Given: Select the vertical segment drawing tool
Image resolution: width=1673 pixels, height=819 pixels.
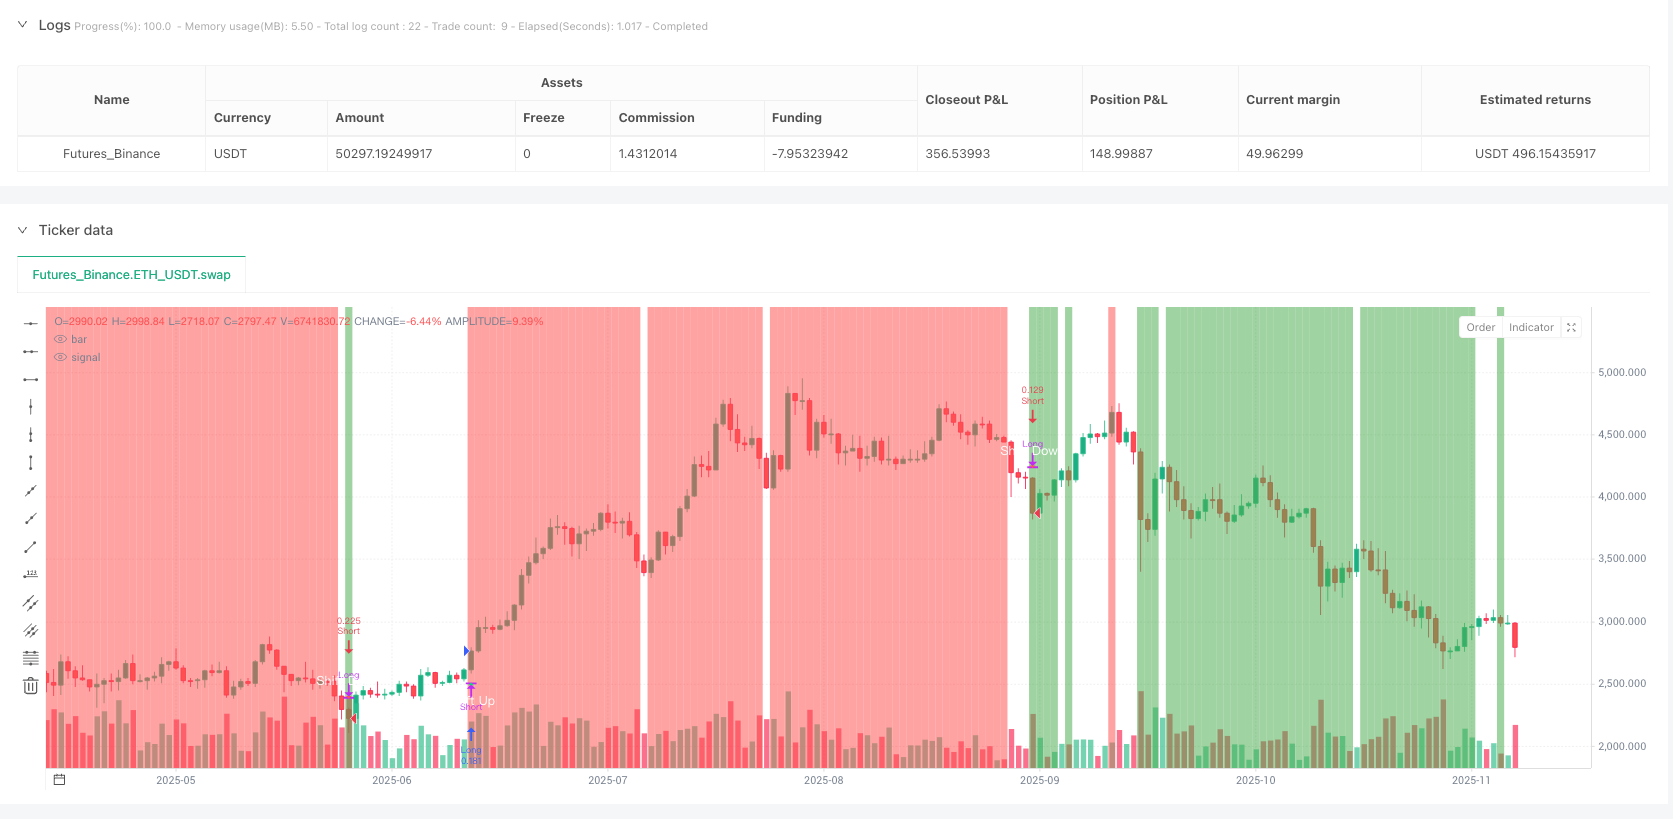Looking at the screenshot, I should (x=31, y=463).
